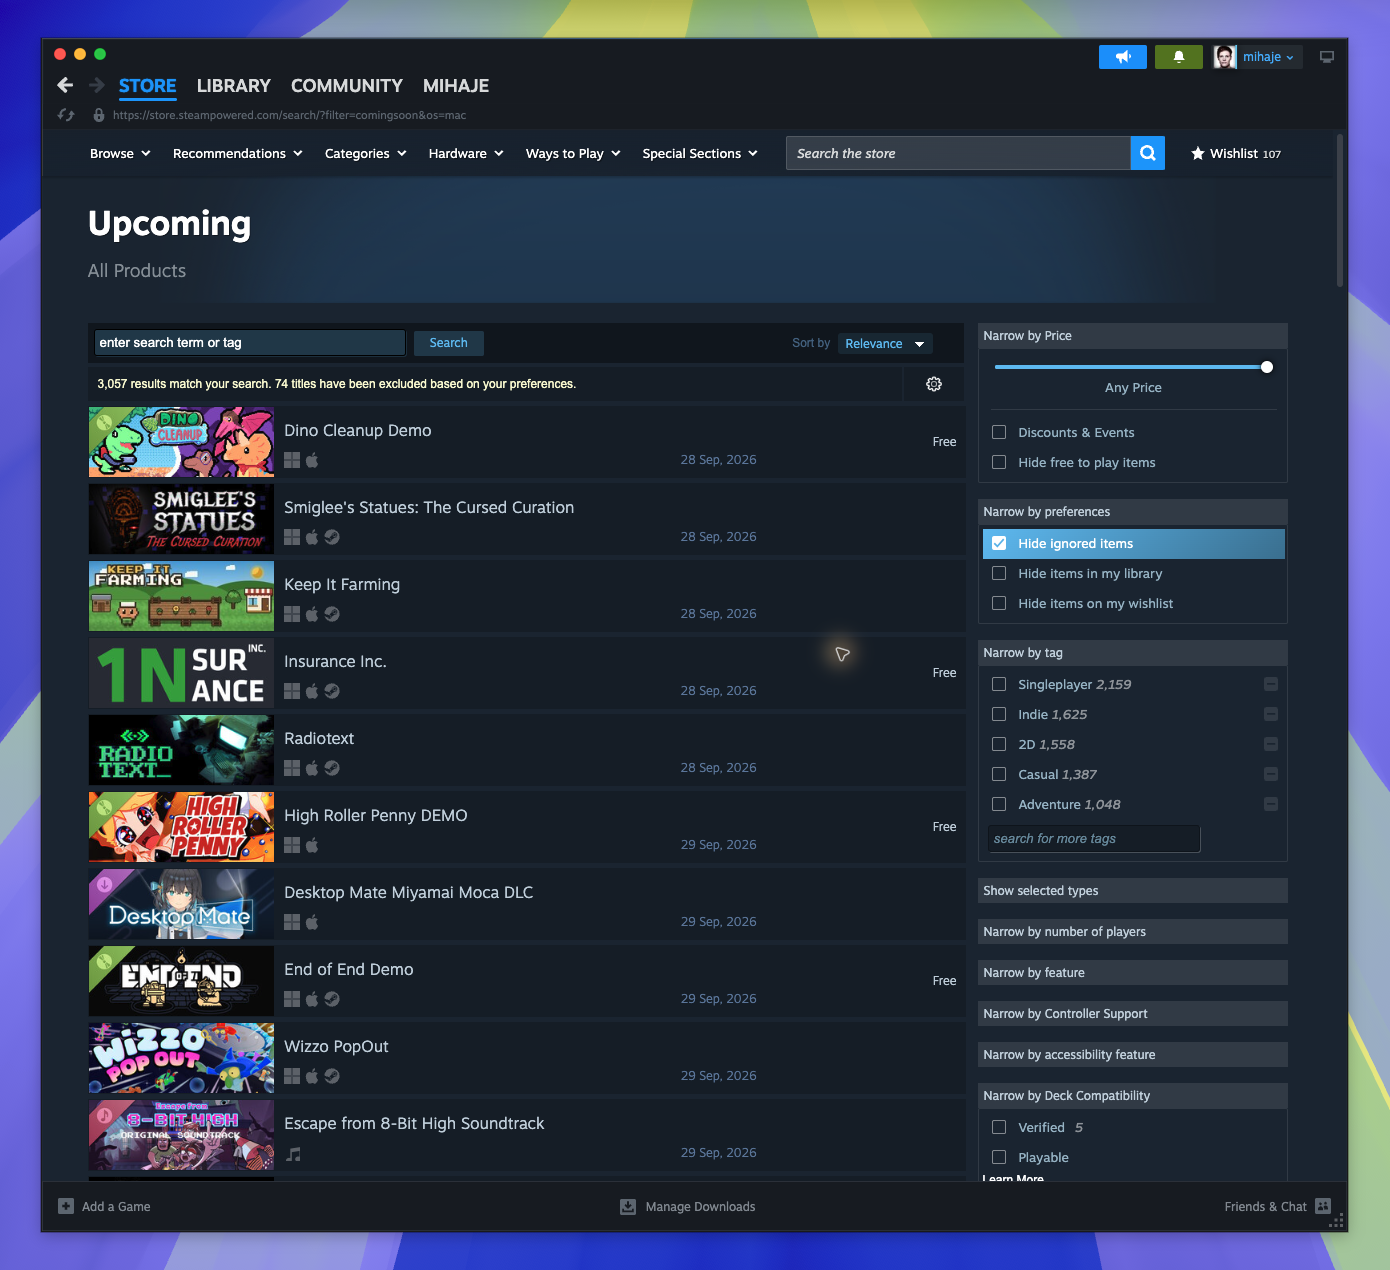1390x1270 pixels.
Task: Open the Recommendations dropdown
Action: pos(238,153)
